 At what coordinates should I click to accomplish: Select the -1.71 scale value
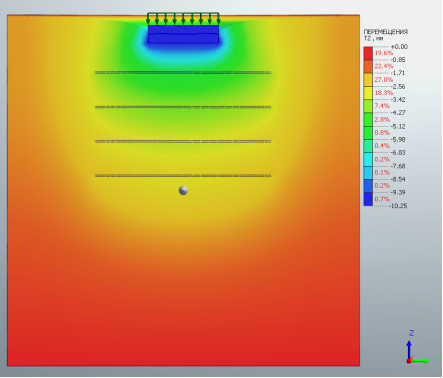click(398, 73)
